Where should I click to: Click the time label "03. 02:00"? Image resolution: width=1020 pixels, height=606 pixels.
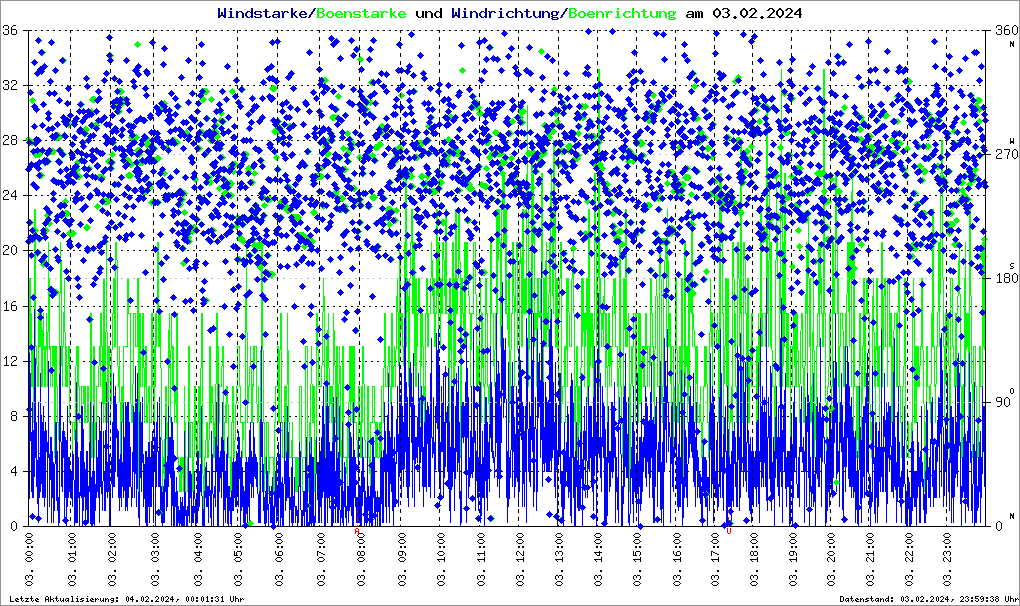point(111,559)
